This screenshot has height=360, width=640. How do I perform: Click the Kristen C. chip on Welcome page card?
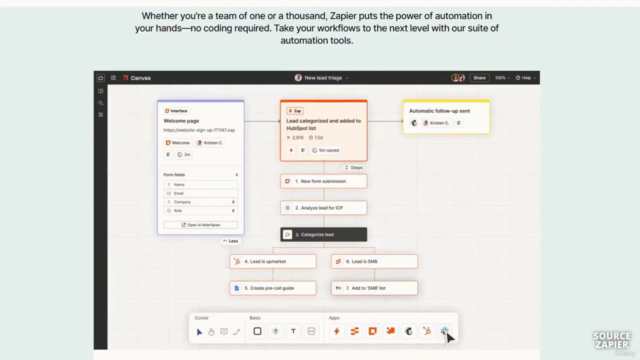[210, 143]
